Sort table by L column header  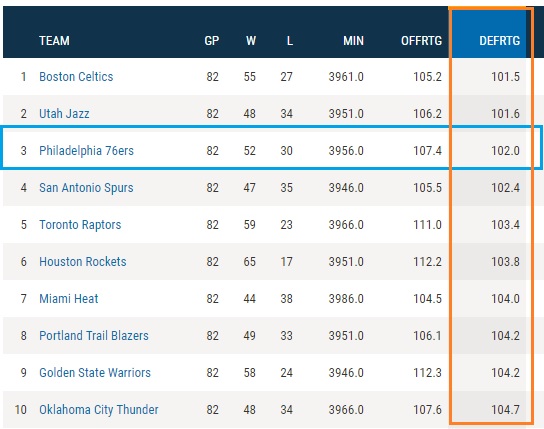[290, 41]
